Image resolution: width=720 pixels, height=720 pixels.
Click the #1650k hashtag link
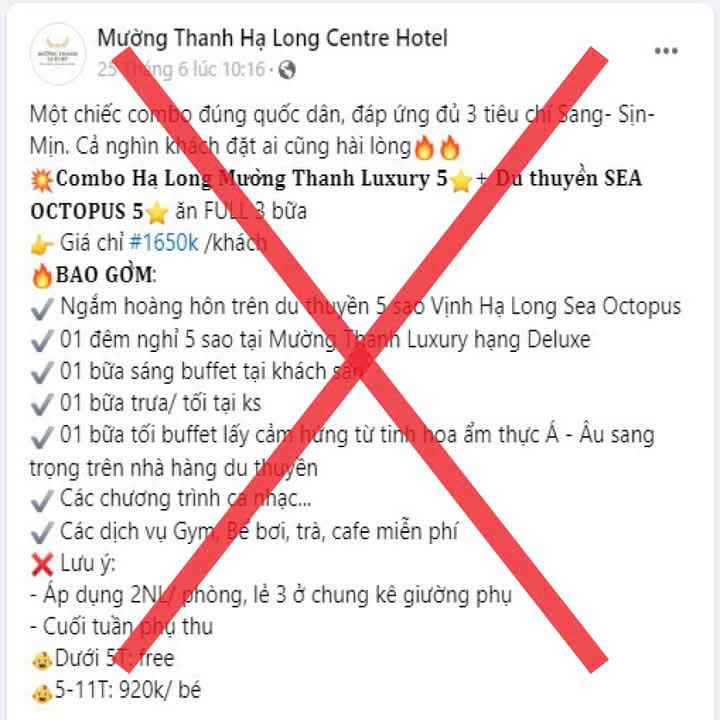coord(164,242)
